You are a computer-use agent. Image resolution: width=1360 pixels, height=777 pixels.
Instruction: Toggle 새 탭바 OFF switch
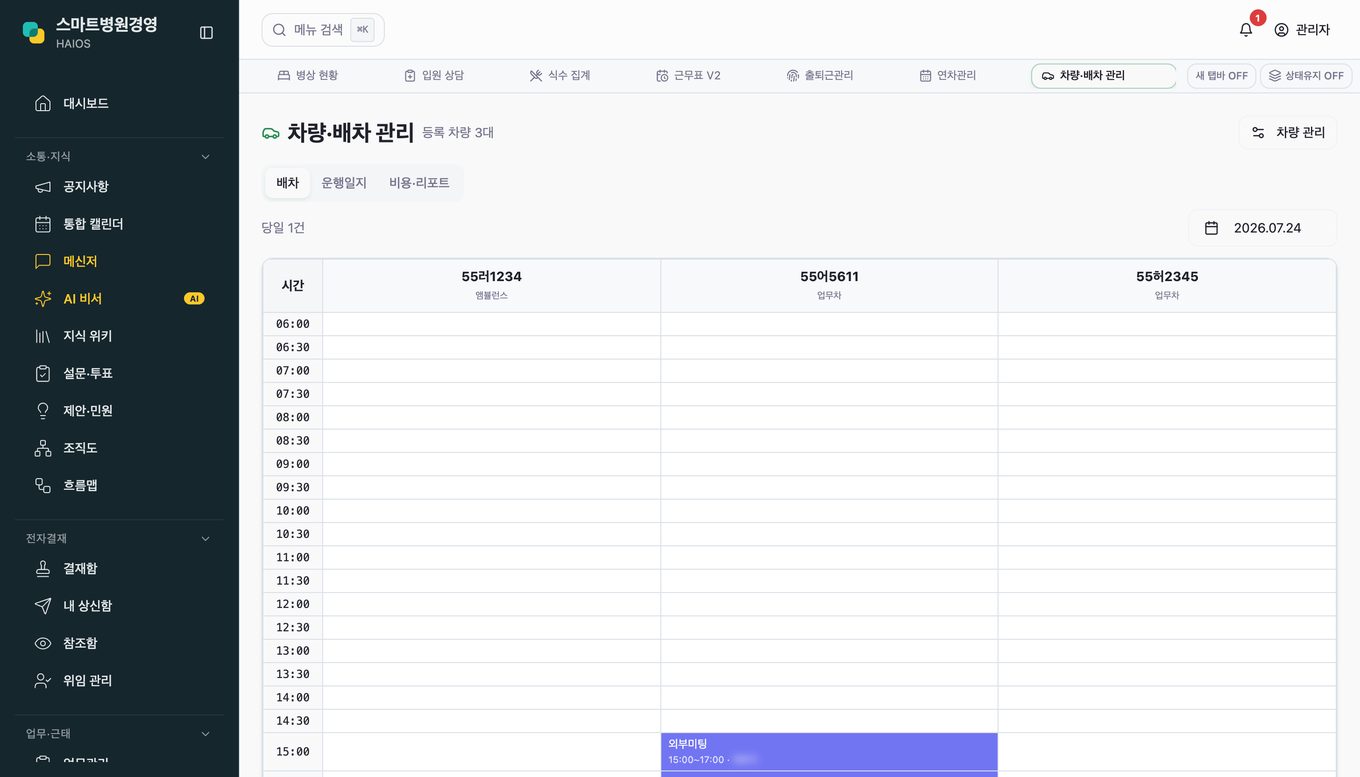click(x=1222, y=76)
